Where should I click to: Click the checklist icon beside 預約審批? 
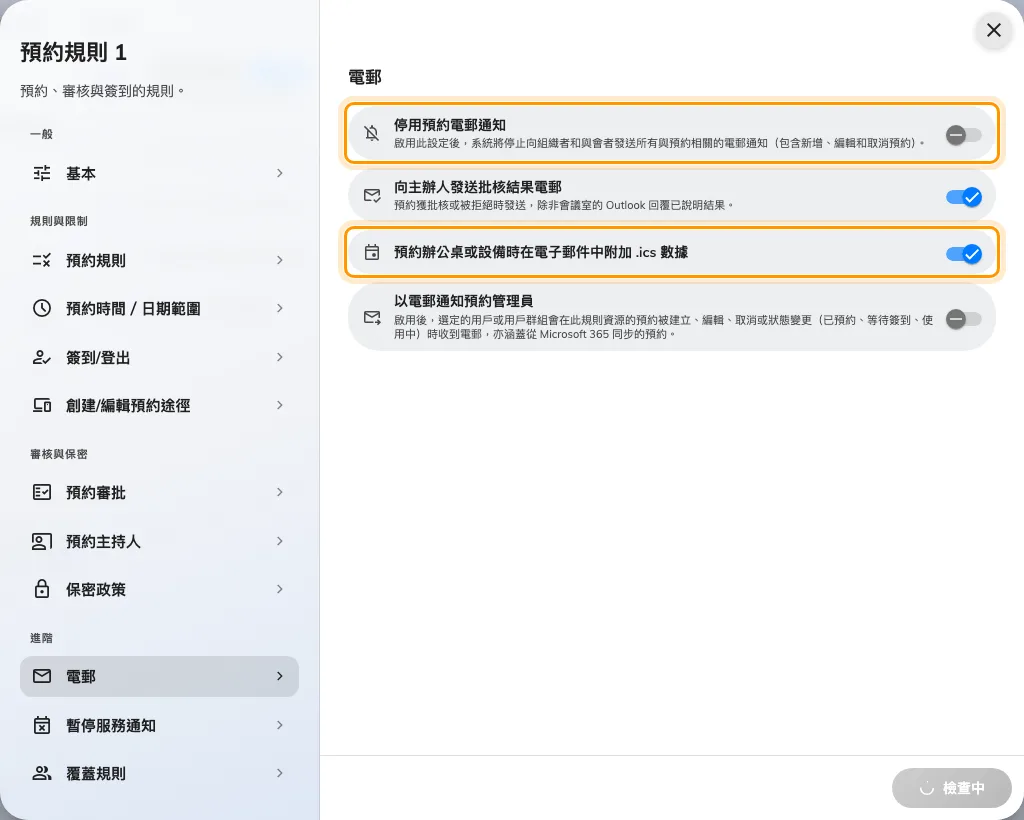42,492
